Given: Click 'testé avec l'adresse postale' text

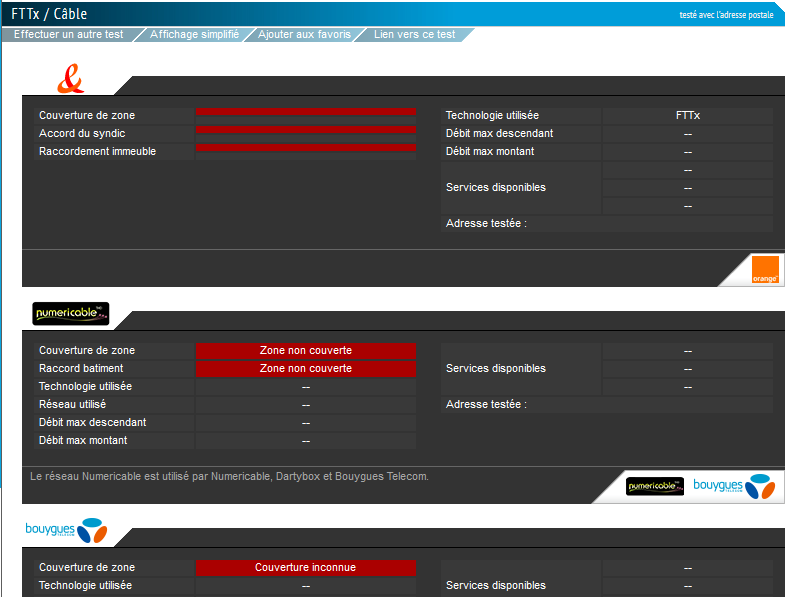Looking at the screenshot, I should [726, 15].
